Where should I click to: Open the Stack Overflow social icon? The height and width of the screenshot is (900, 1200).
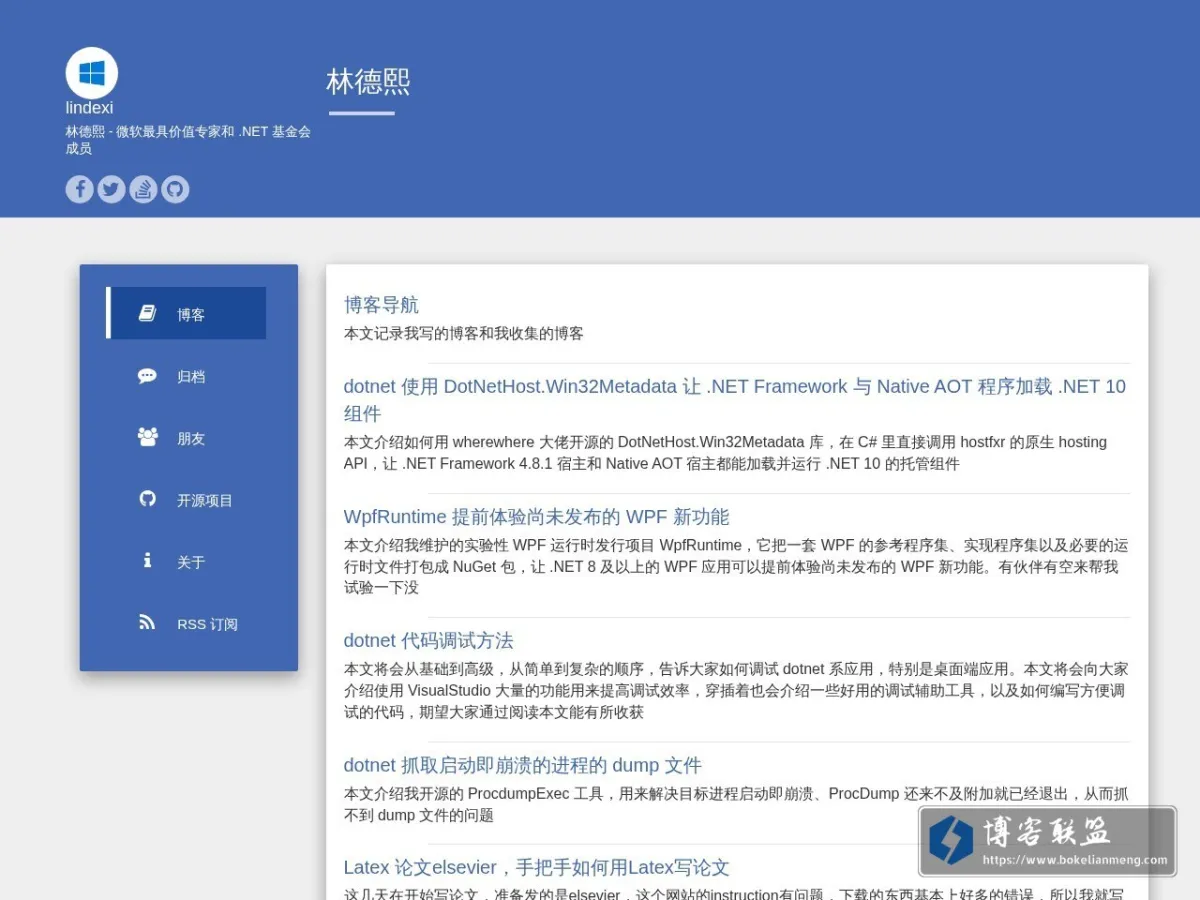[x=144, y=189]
